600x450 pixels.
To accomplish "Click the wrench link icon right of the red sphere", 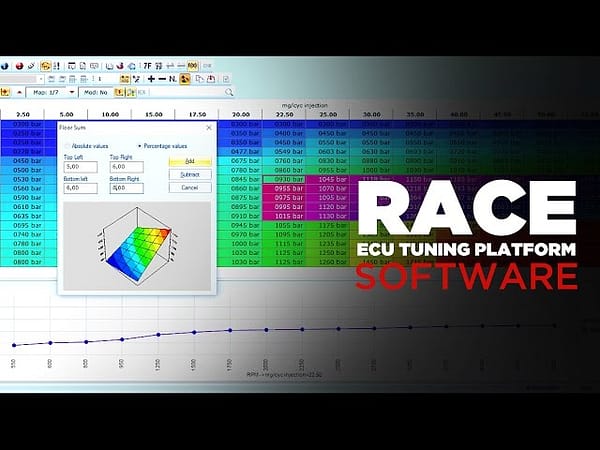I will 31,66.
